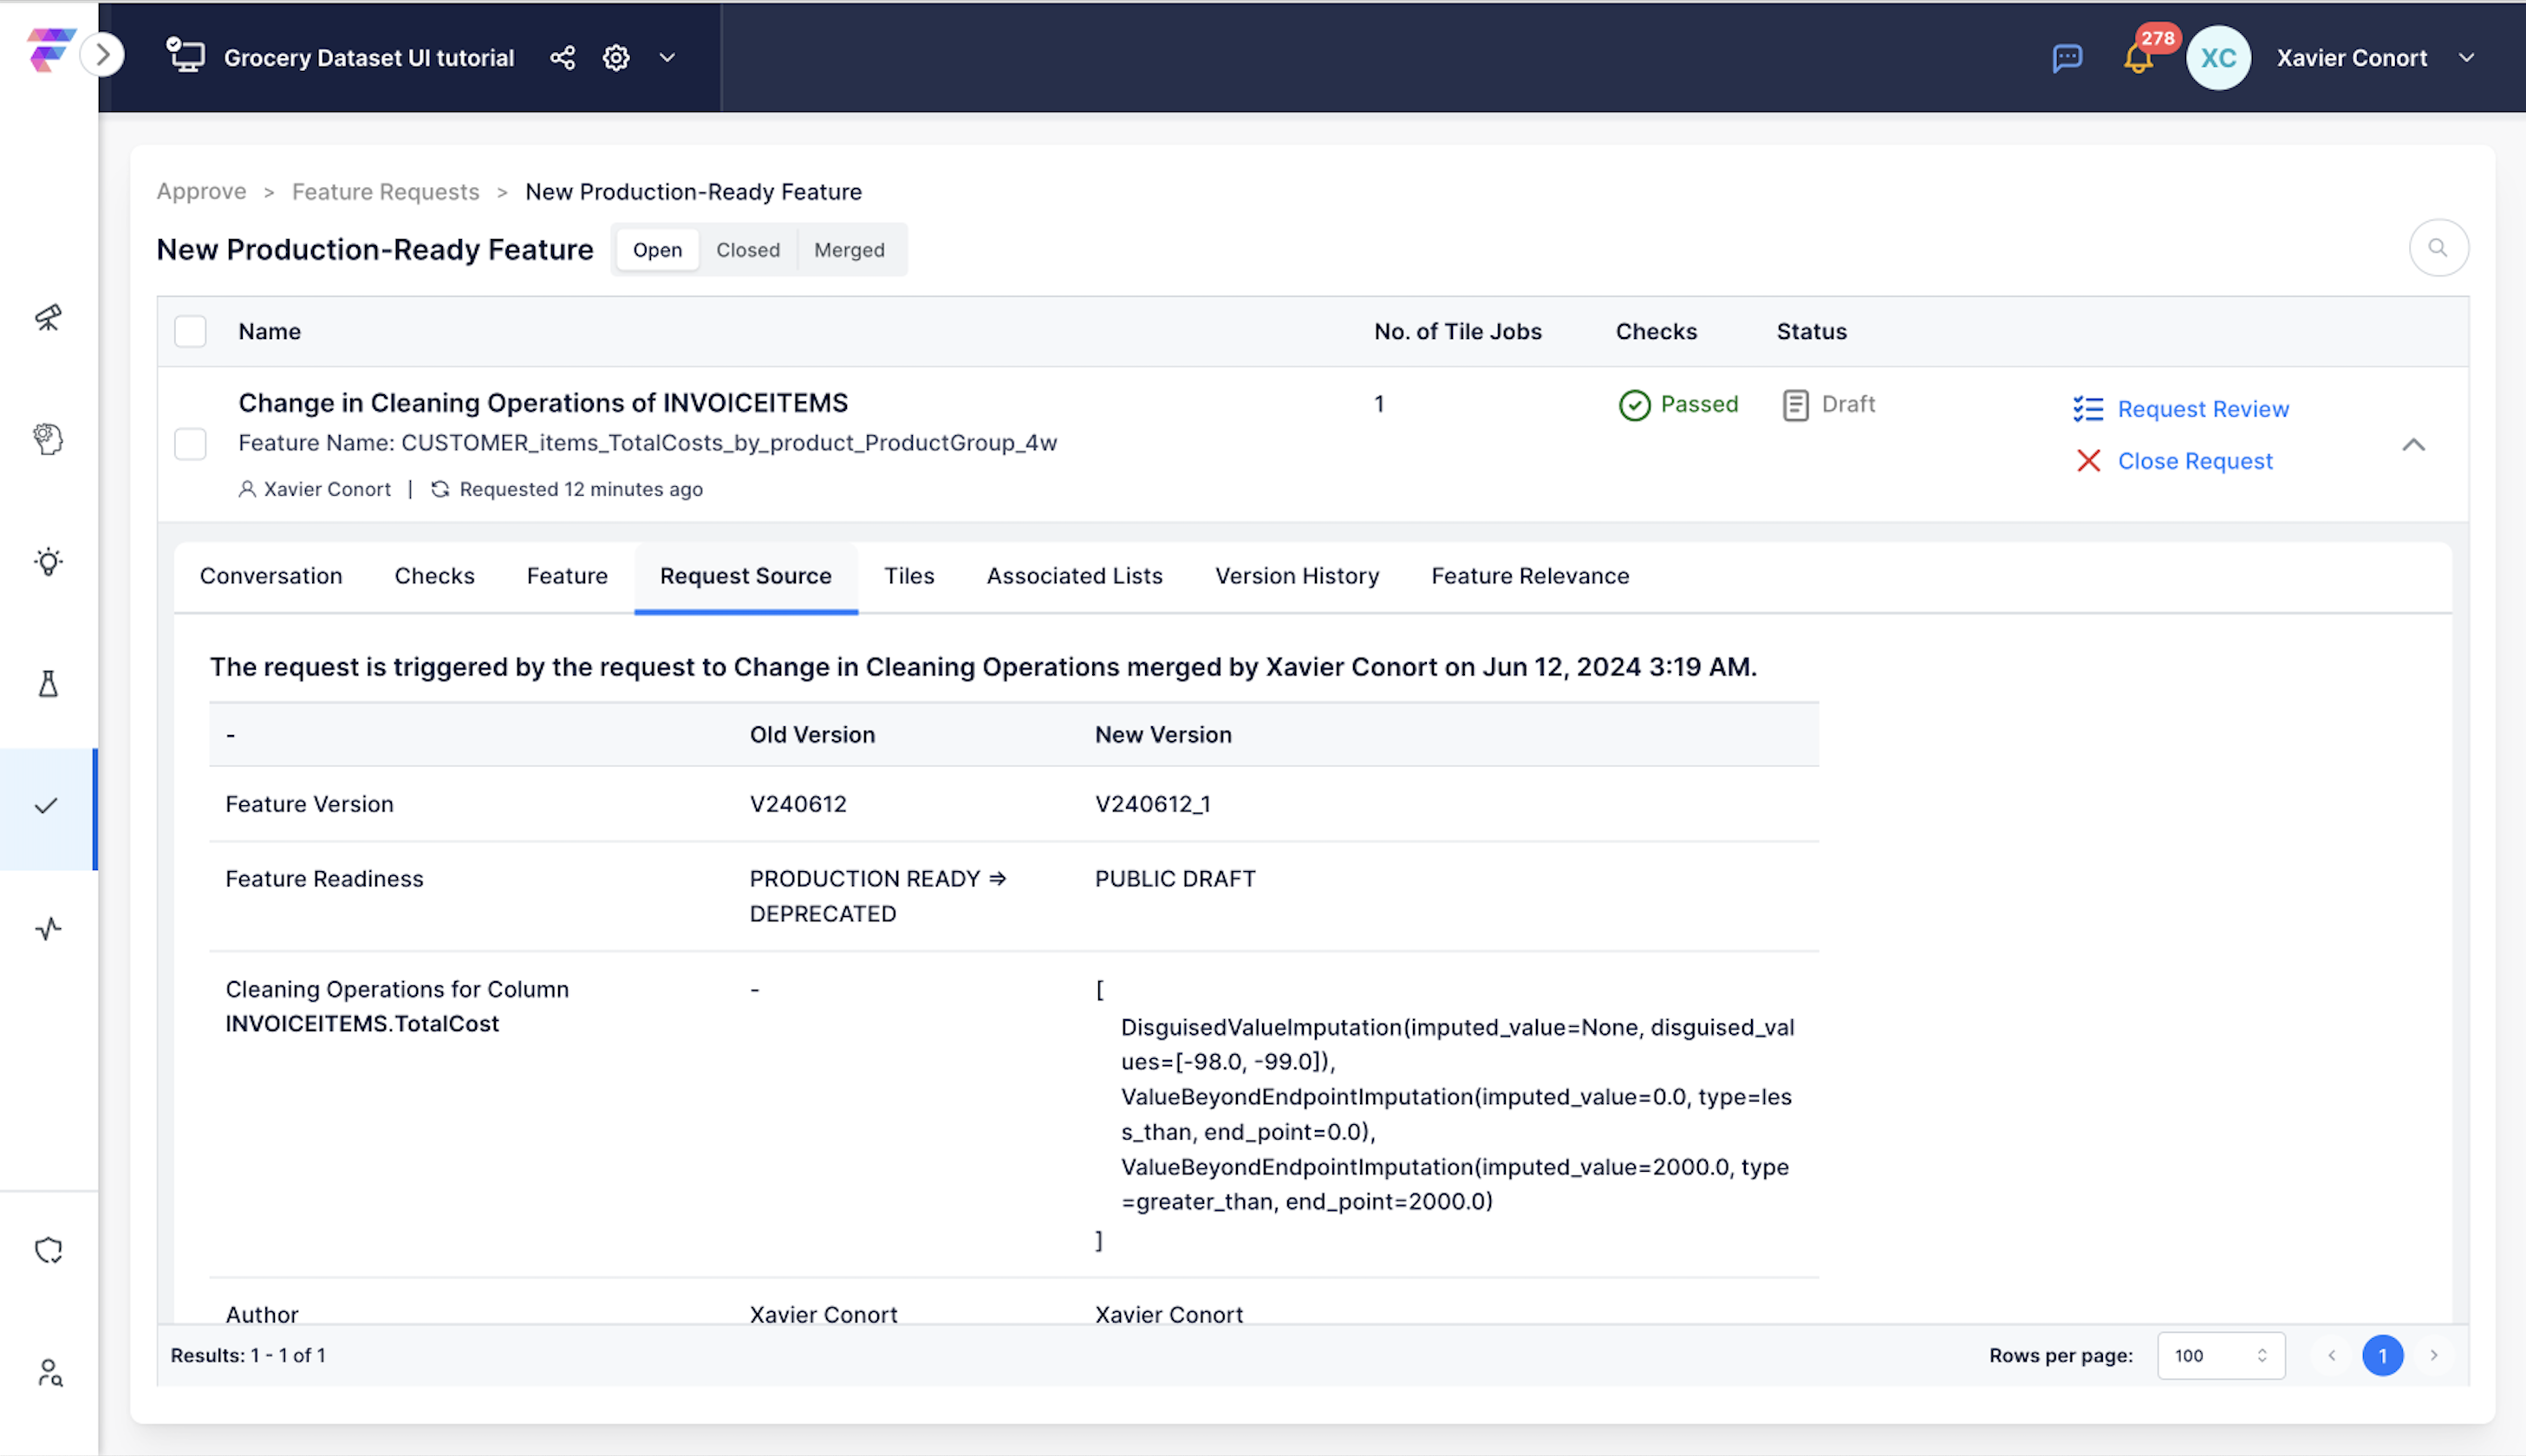Open the flask sidebar icon
The height and width of the screenshot is (1456, 2526).
(x=48, y=684)
